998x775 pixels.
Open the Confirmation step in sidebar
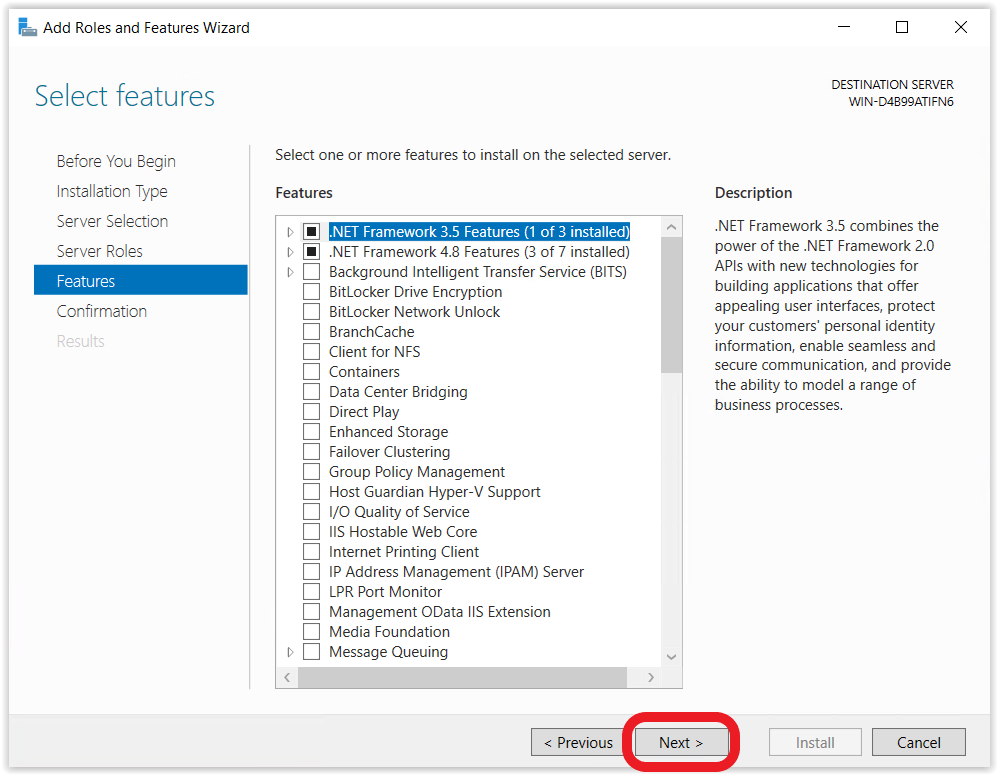[102, 311]
